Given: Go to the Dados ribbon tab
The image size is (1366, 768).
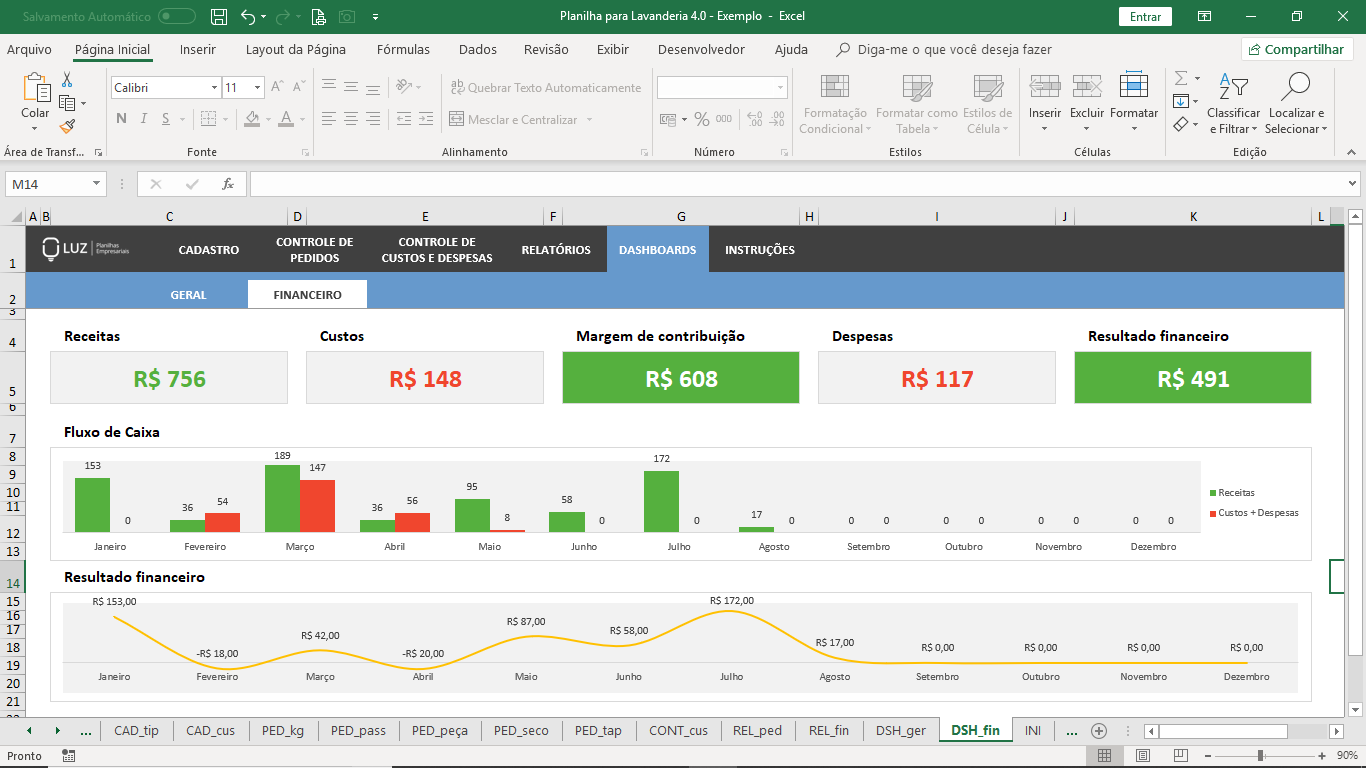Looking at the screenshot, I should (478, 49).
